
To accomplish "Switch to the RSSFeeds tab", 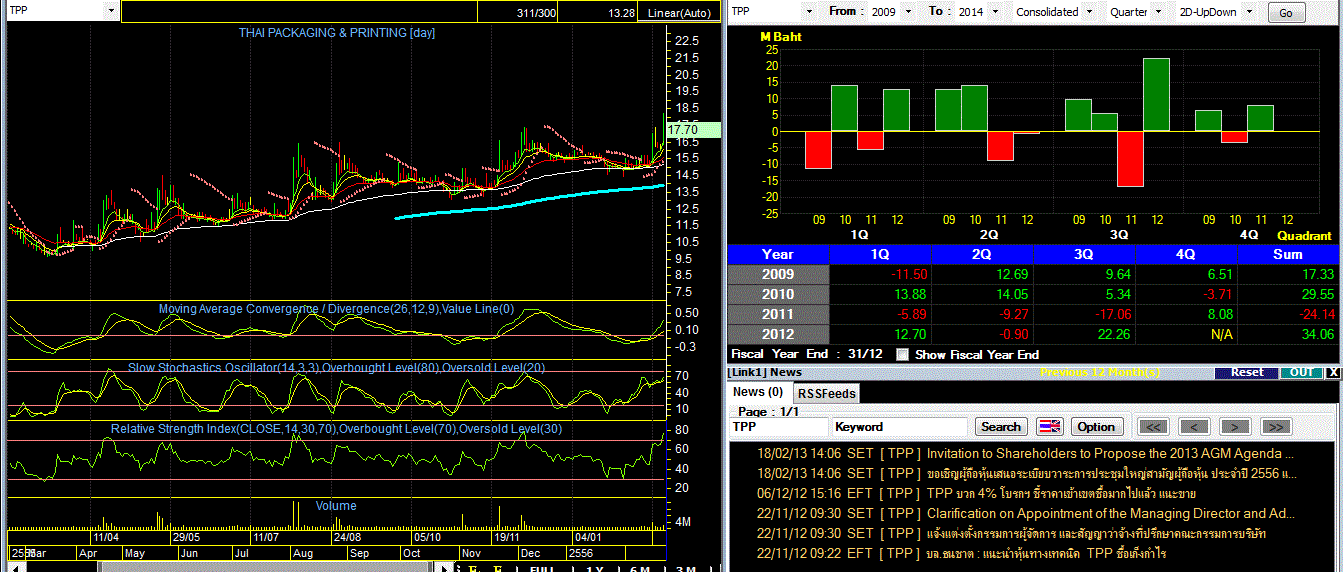I will coord(826,393).
